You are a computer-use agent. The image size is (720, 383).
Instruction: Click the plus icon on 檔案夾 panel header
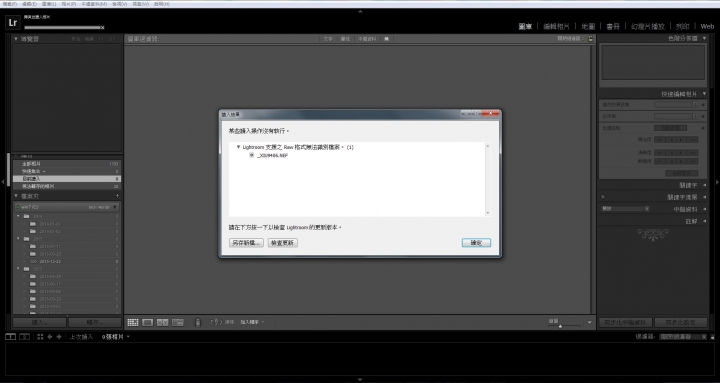[118, 196]
